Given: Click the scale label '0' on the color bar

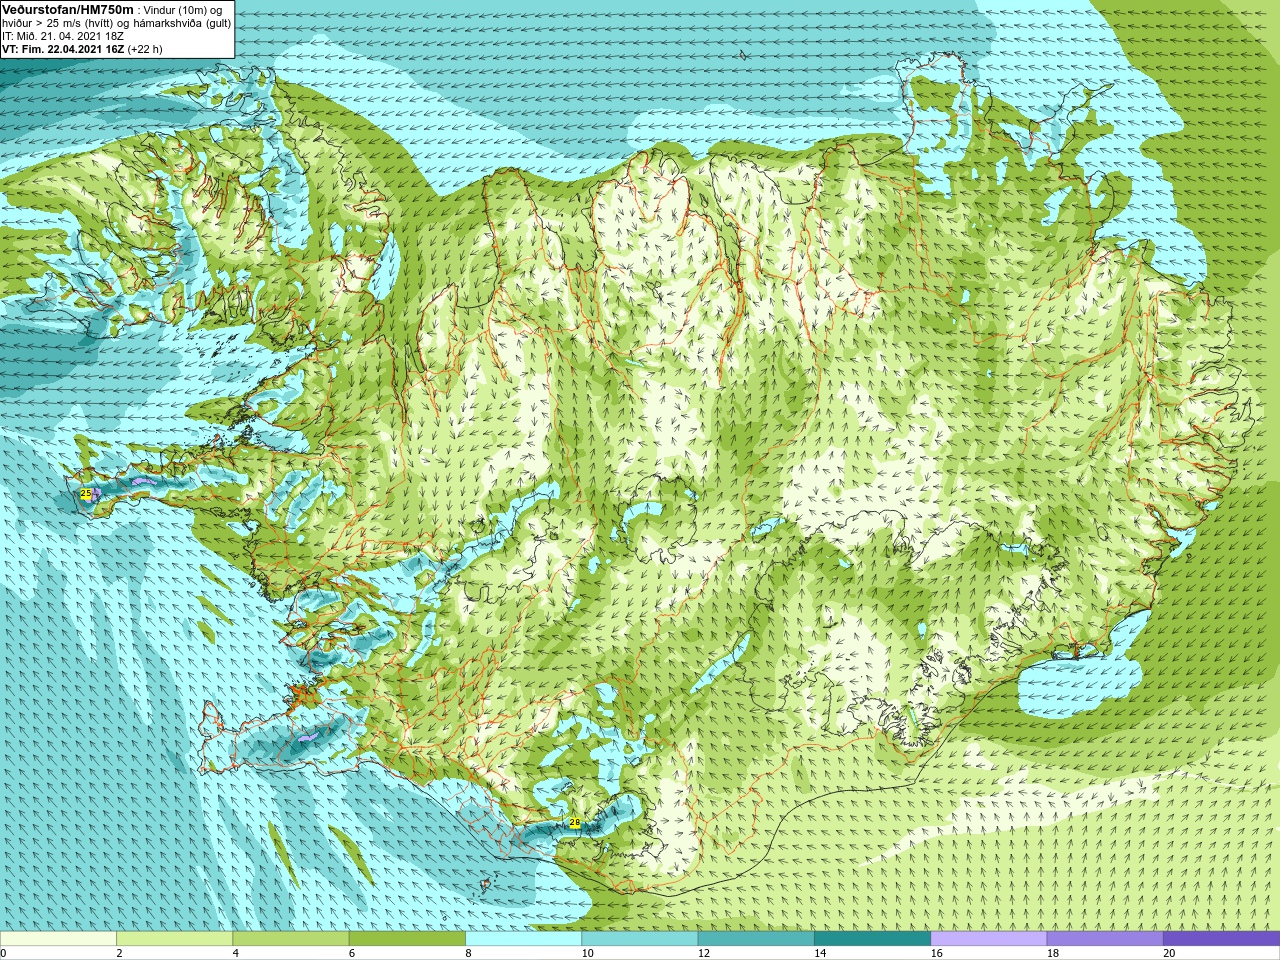Looking at the screenshot, I should click(x=3, y=953).
